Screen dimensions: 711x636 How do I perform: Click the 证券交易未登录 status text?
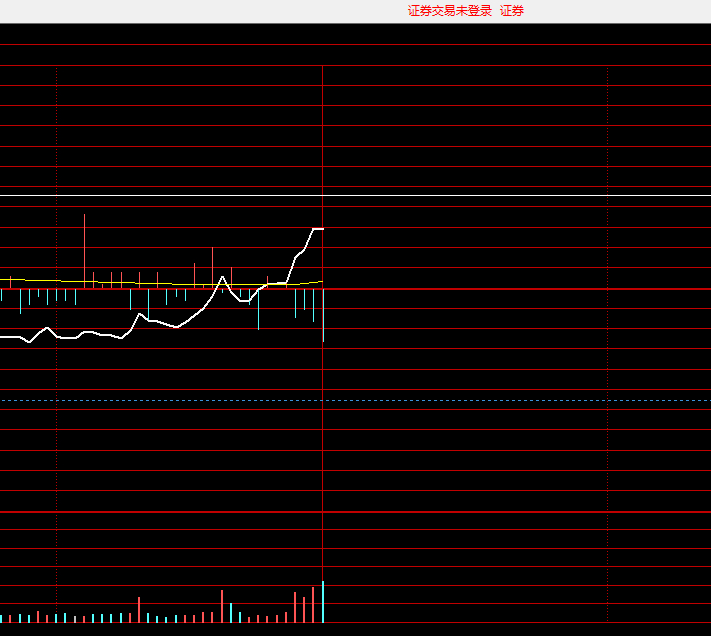[x=449, y=11]
